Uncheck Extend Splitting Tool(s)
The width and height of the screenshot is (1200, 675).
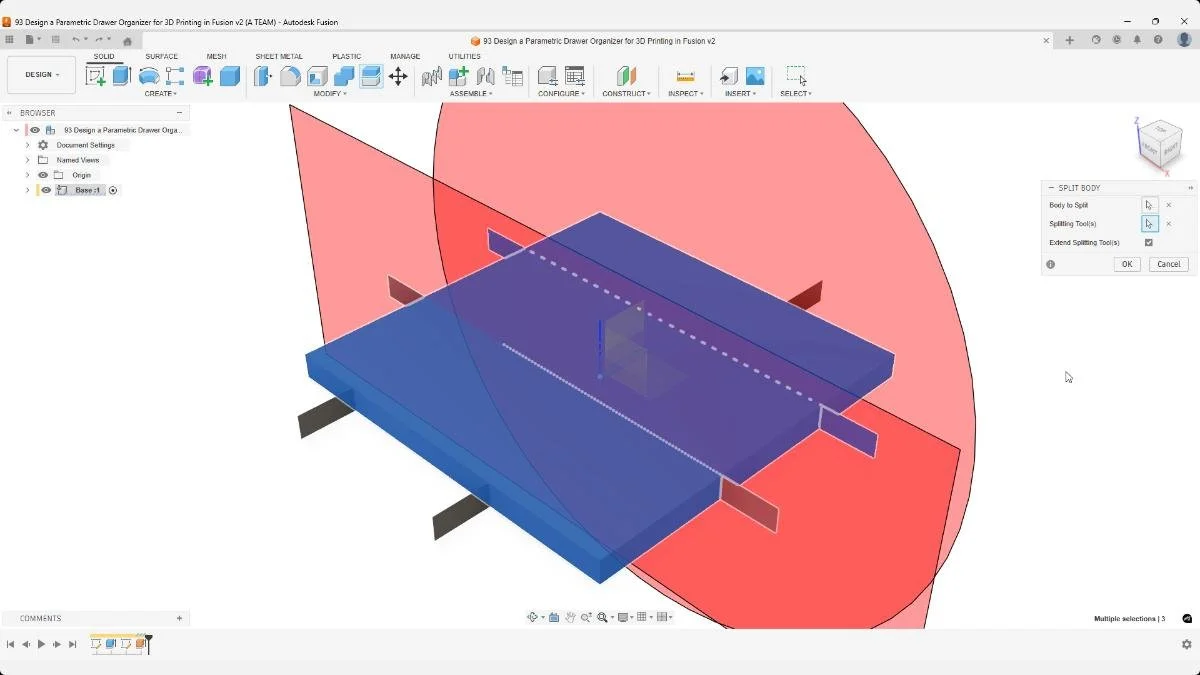(x=1149, y=242)
